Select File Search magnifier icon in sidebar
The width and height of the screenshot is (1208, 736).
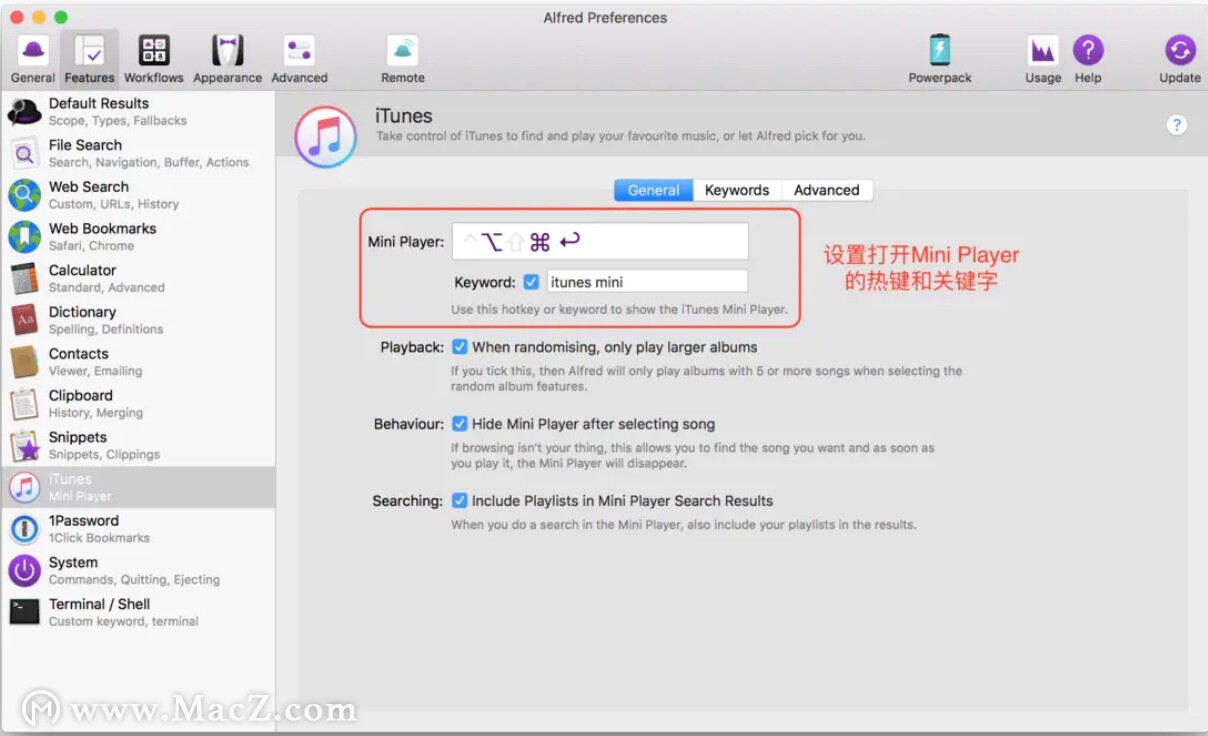(25, 153)
